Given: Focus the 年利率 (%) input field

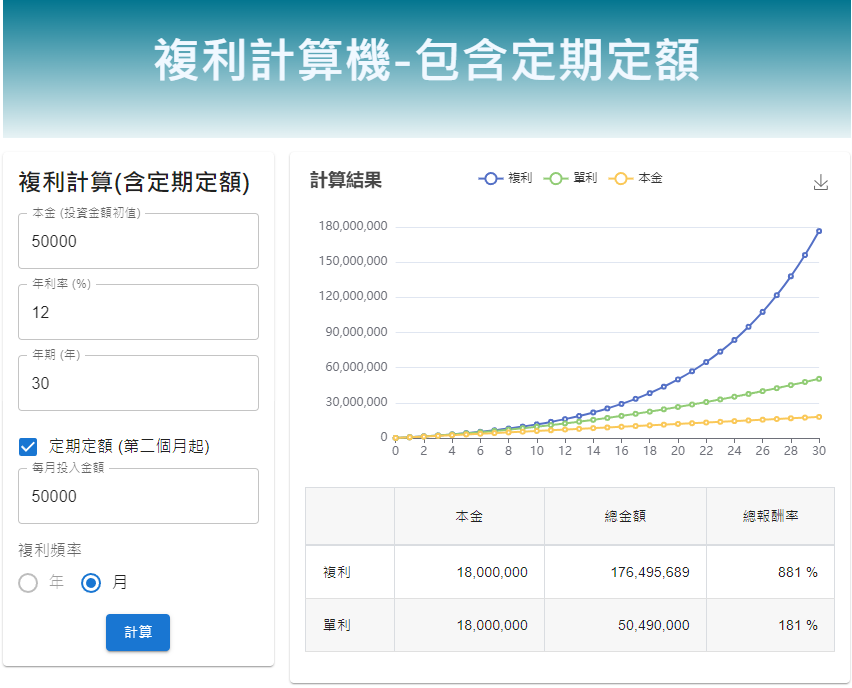Looking at the screenshot, I should pos(139,312).
